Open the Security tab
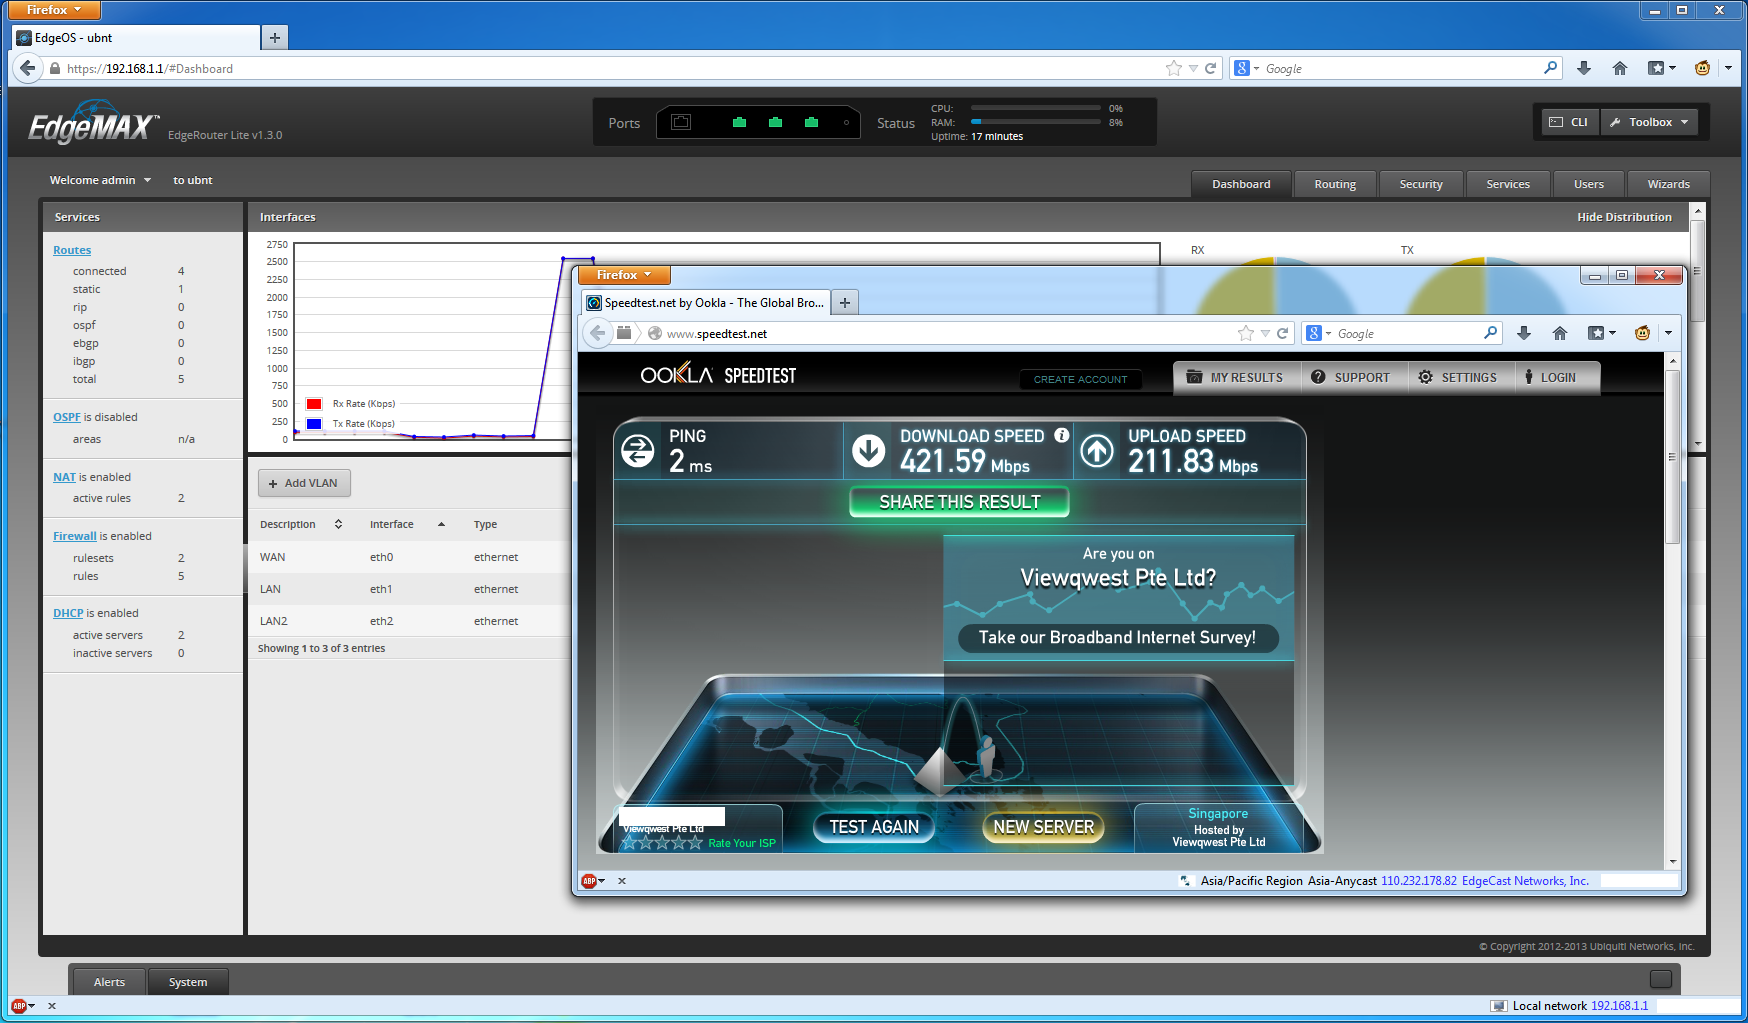Image resolution: width=1748 pixels, height=1023 pixels. tap(1421, 184)
